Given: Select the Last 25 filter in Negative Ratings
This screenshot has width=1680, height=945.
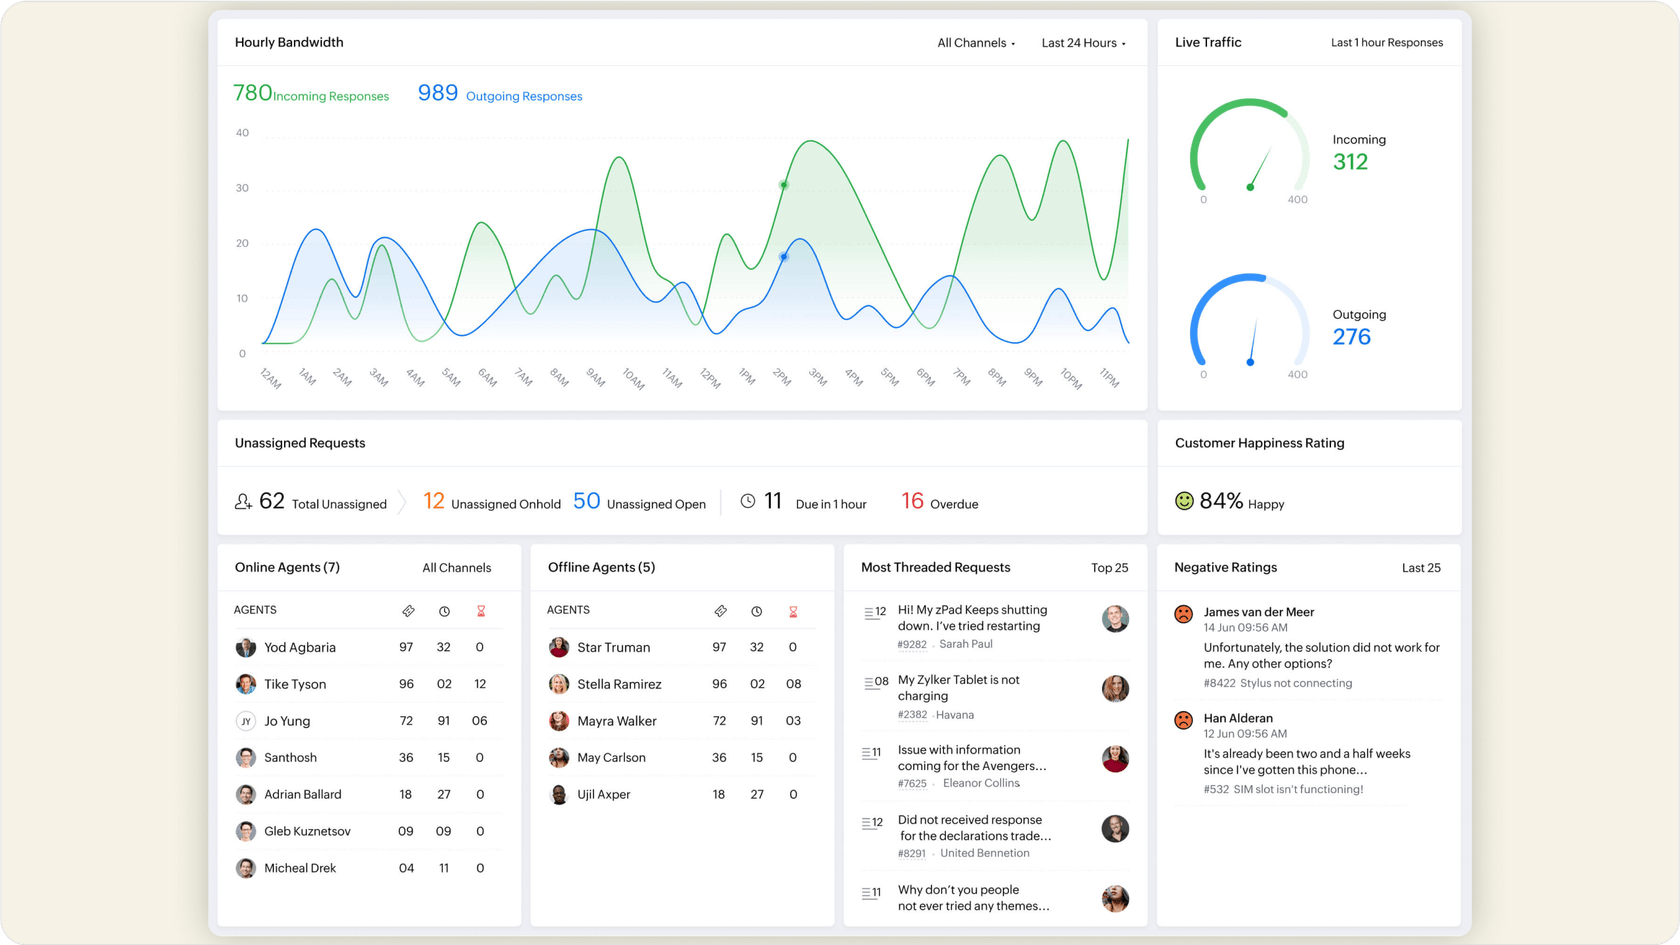Looking at the screenshot, I should (1421, 568).
